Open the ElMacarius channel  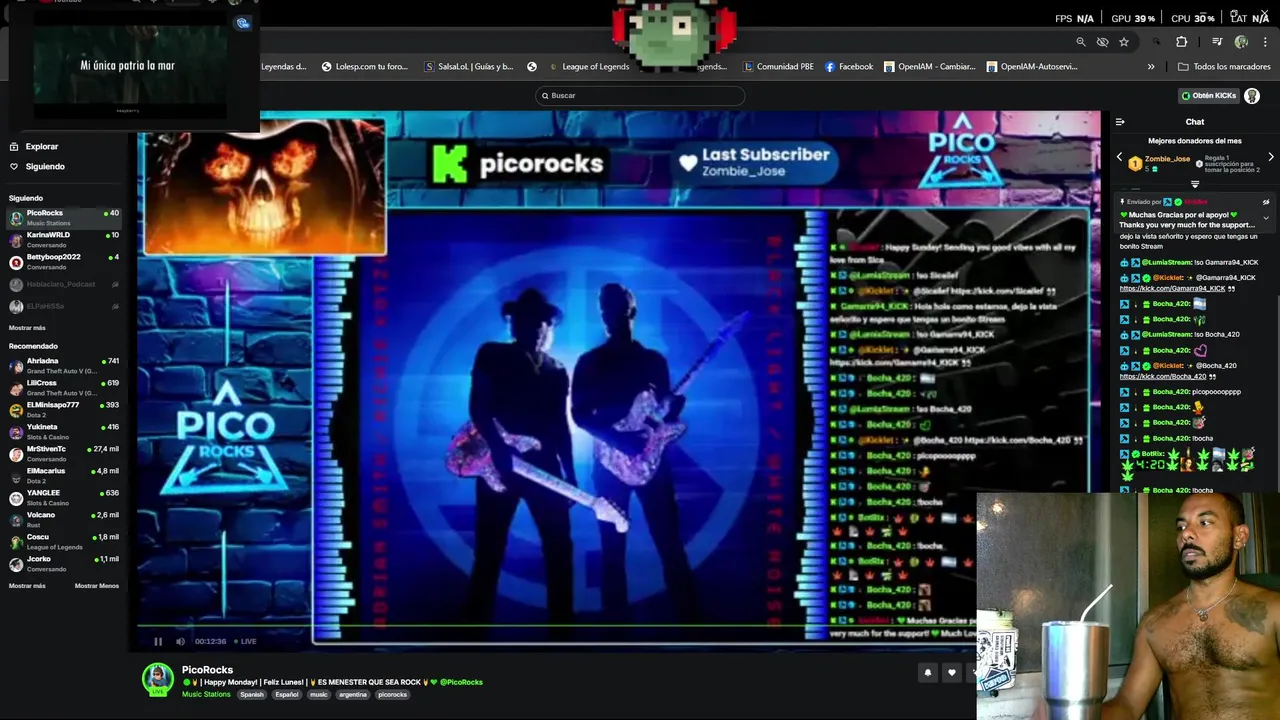pos(64,475)
